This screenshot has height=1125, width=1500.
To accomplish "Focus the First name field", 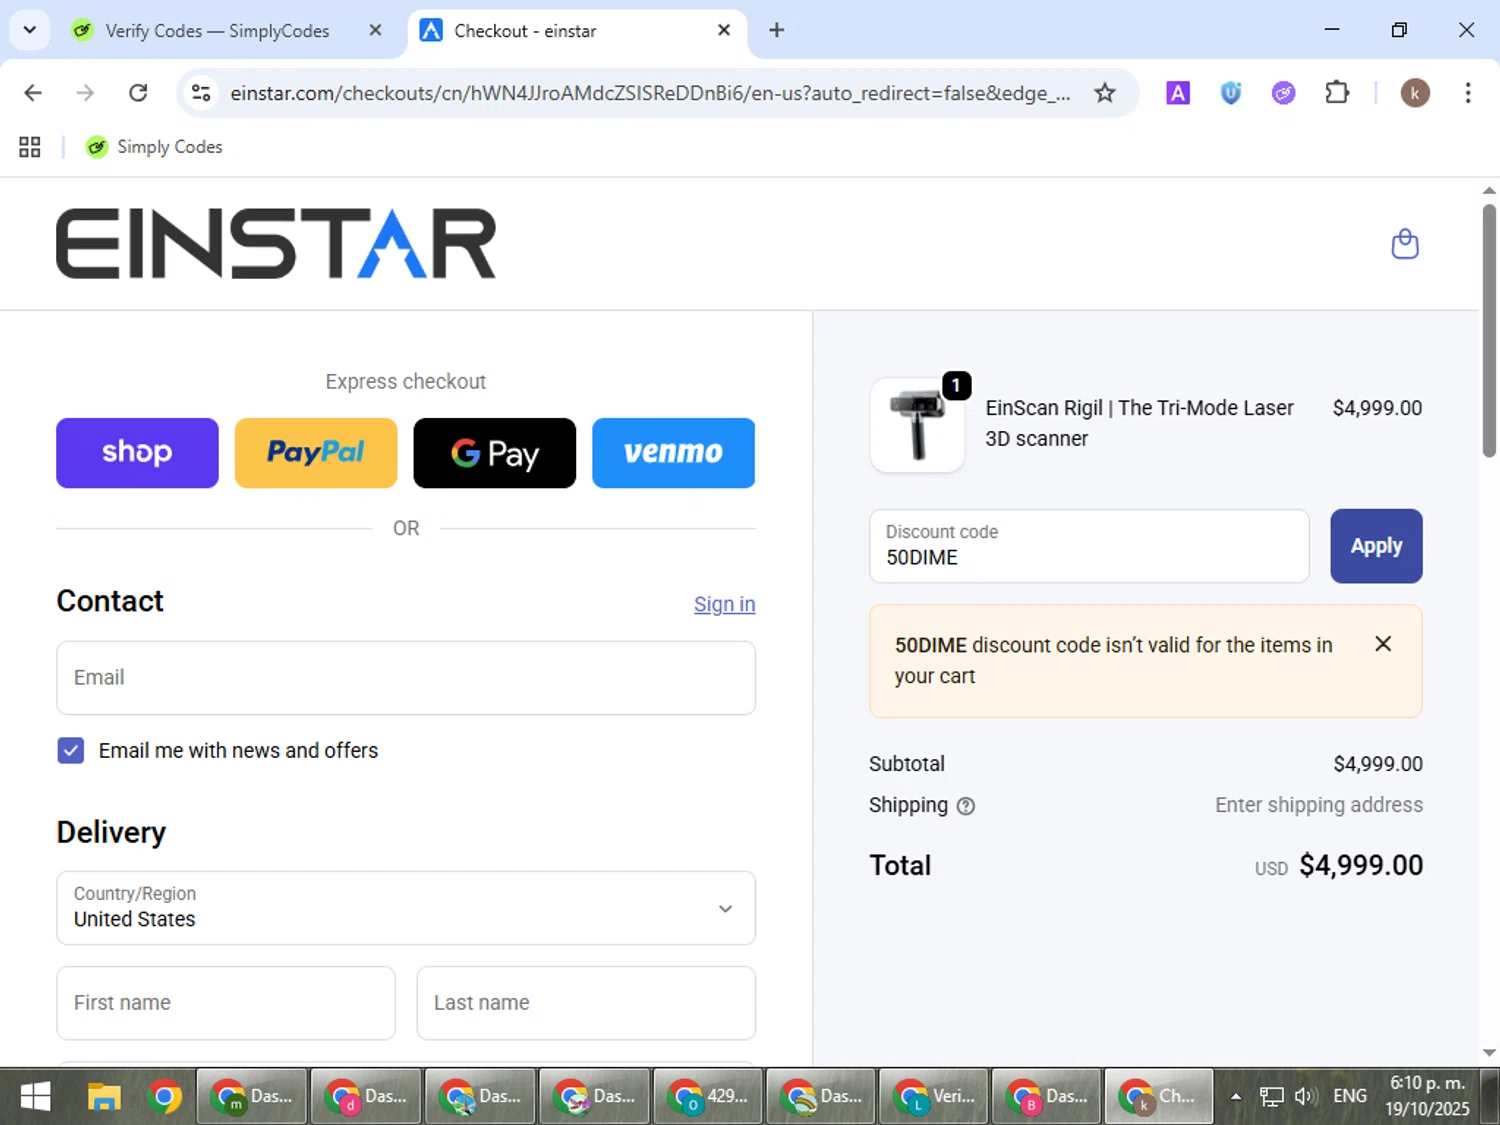I will (226, 1003).
